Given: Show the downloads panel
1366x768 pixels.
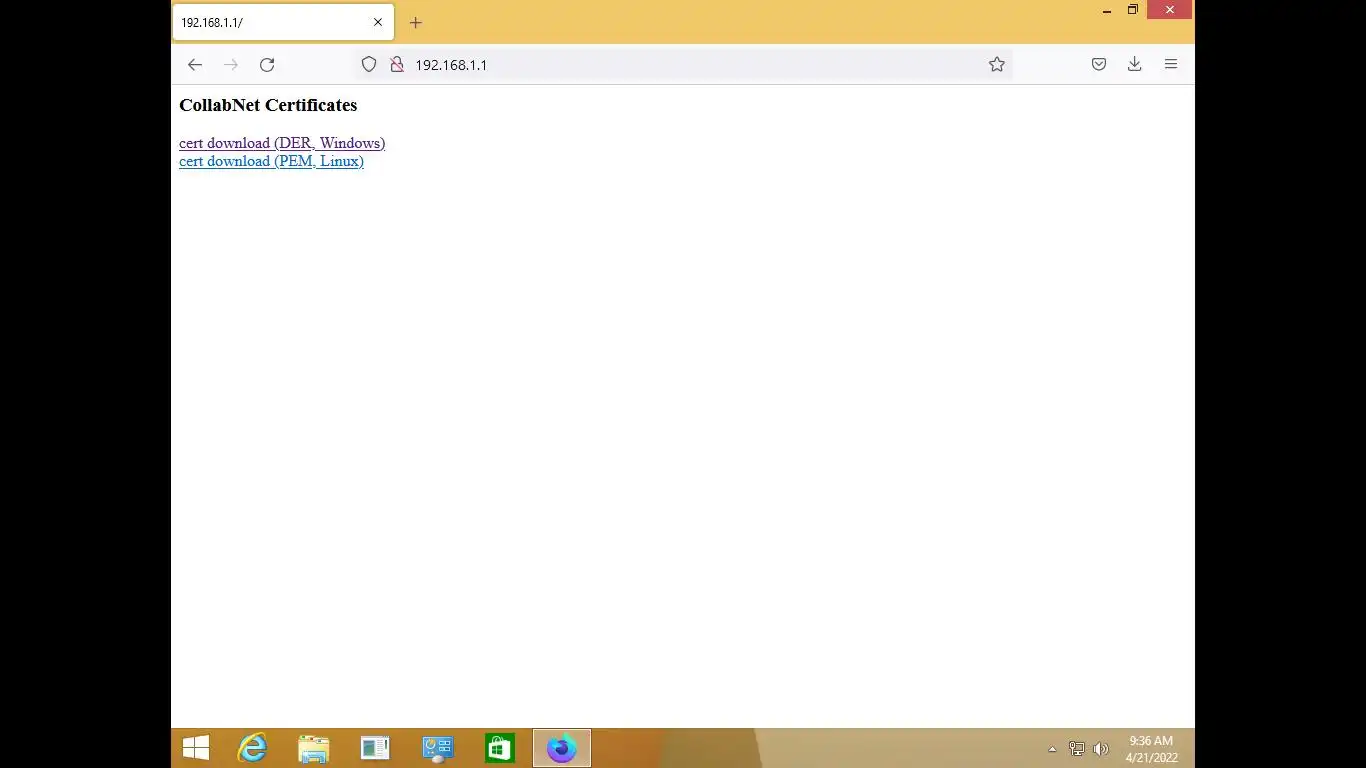Looking at the screenshot, I should tap(1135, 64).
